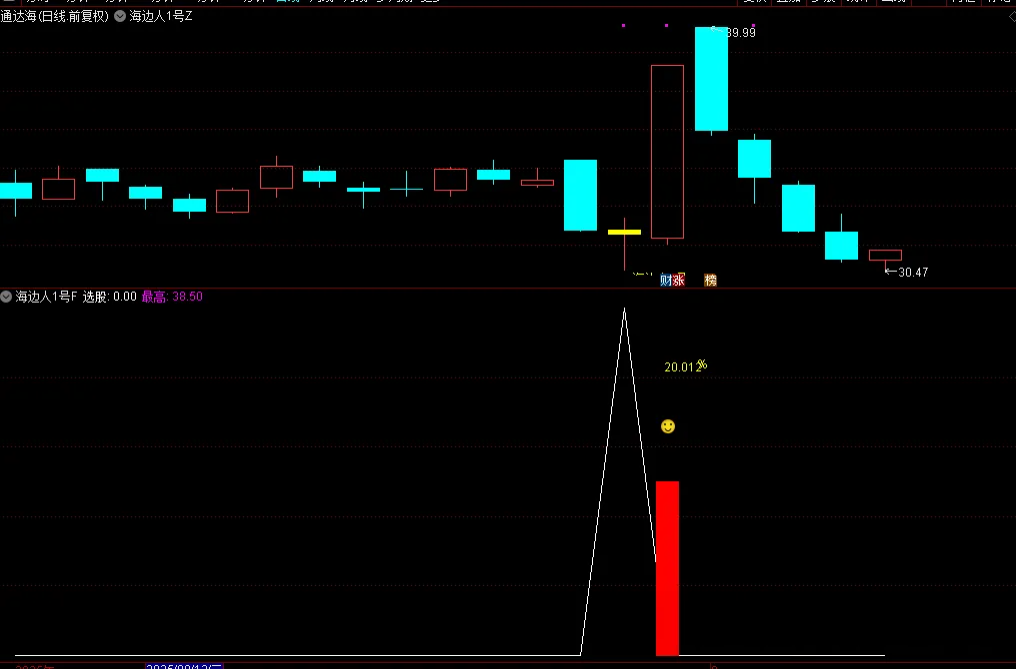This screenshot has height=669, width=1016.
Task: Click the tallest cyan candle near 39.99
Action: click(x=711, y=79)
